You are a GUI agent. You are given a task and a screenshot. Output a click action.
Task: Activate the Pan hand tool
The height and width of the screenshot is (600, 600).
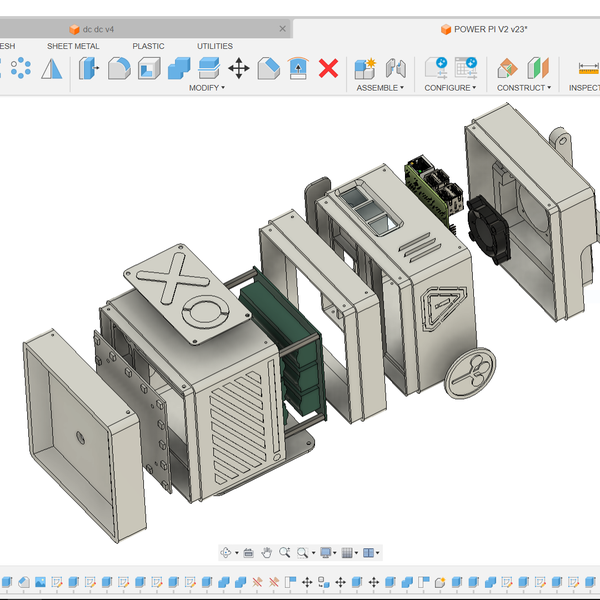[x=267, y=552]
